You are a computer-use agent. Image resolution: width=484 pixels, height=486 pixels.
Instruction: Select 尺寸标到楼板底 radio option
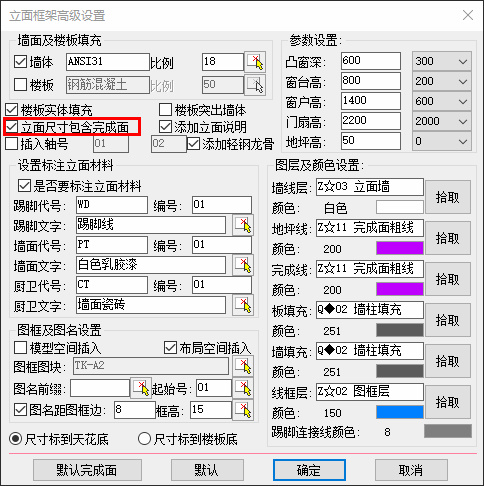tap(144, 439)
